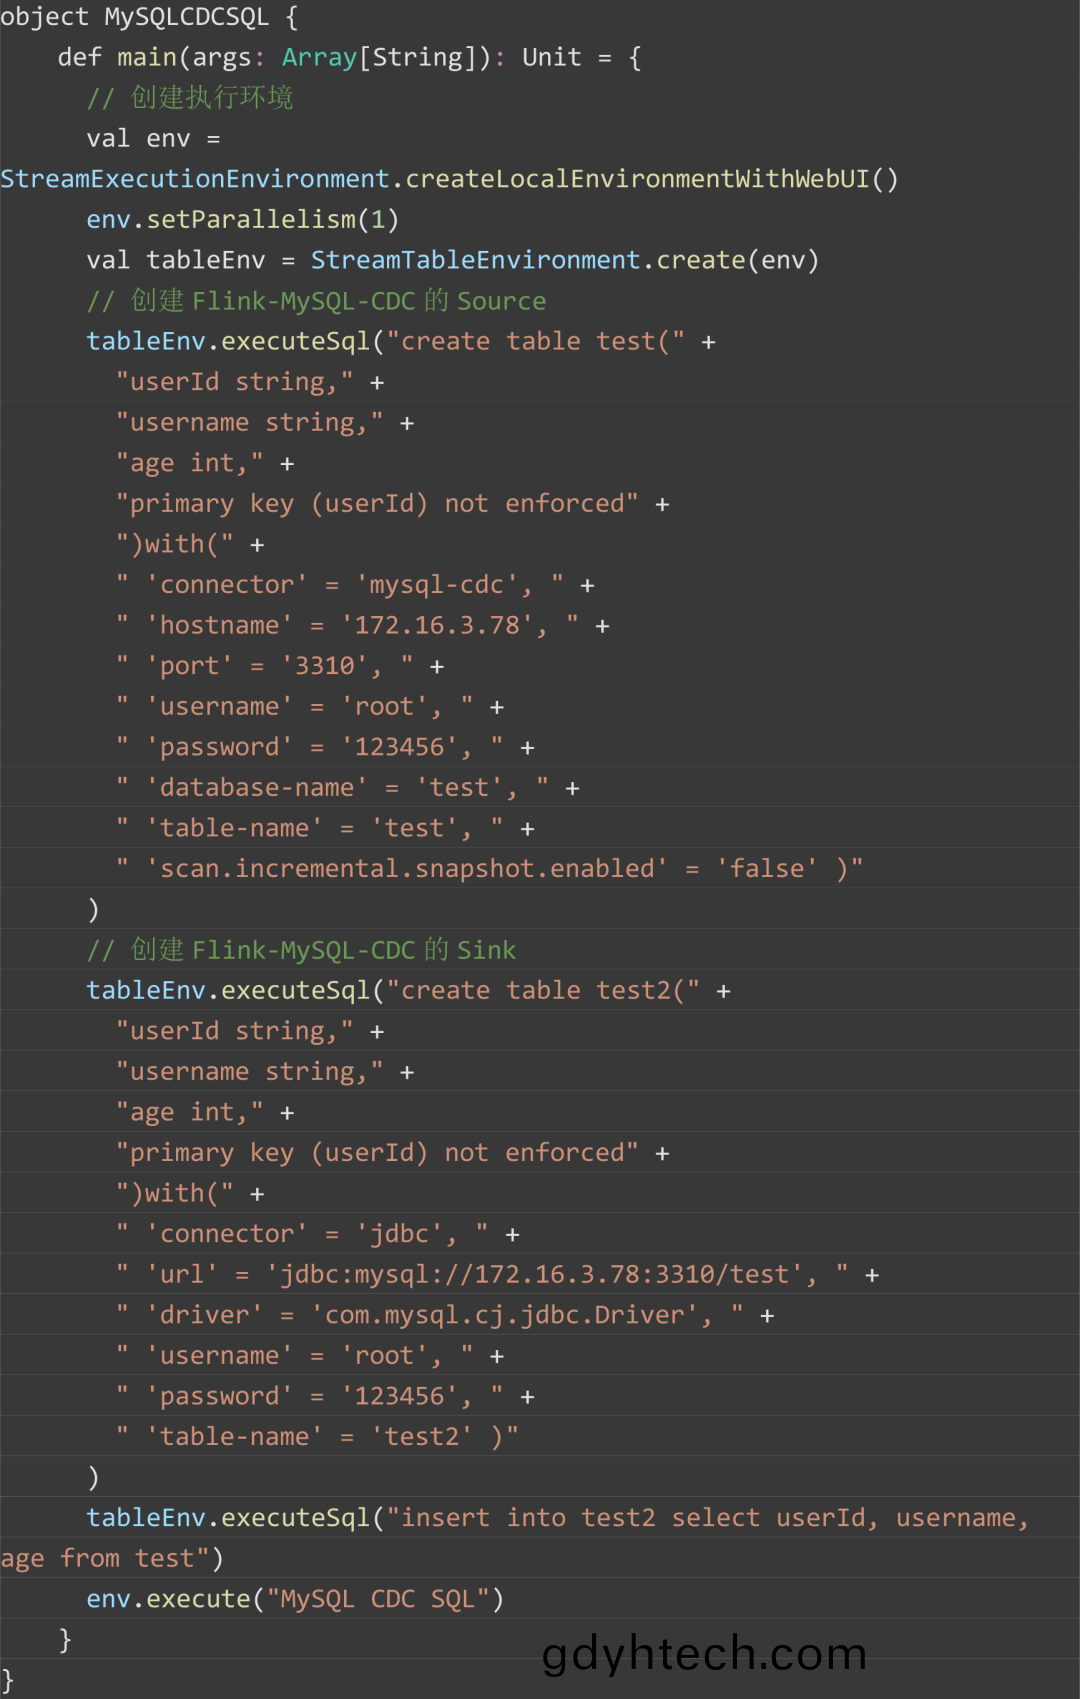The height and width of the screenshot is (1699, 1080).
Task: Click the gdyhtech.com watermark text
Action: [x=704, y=1653]
